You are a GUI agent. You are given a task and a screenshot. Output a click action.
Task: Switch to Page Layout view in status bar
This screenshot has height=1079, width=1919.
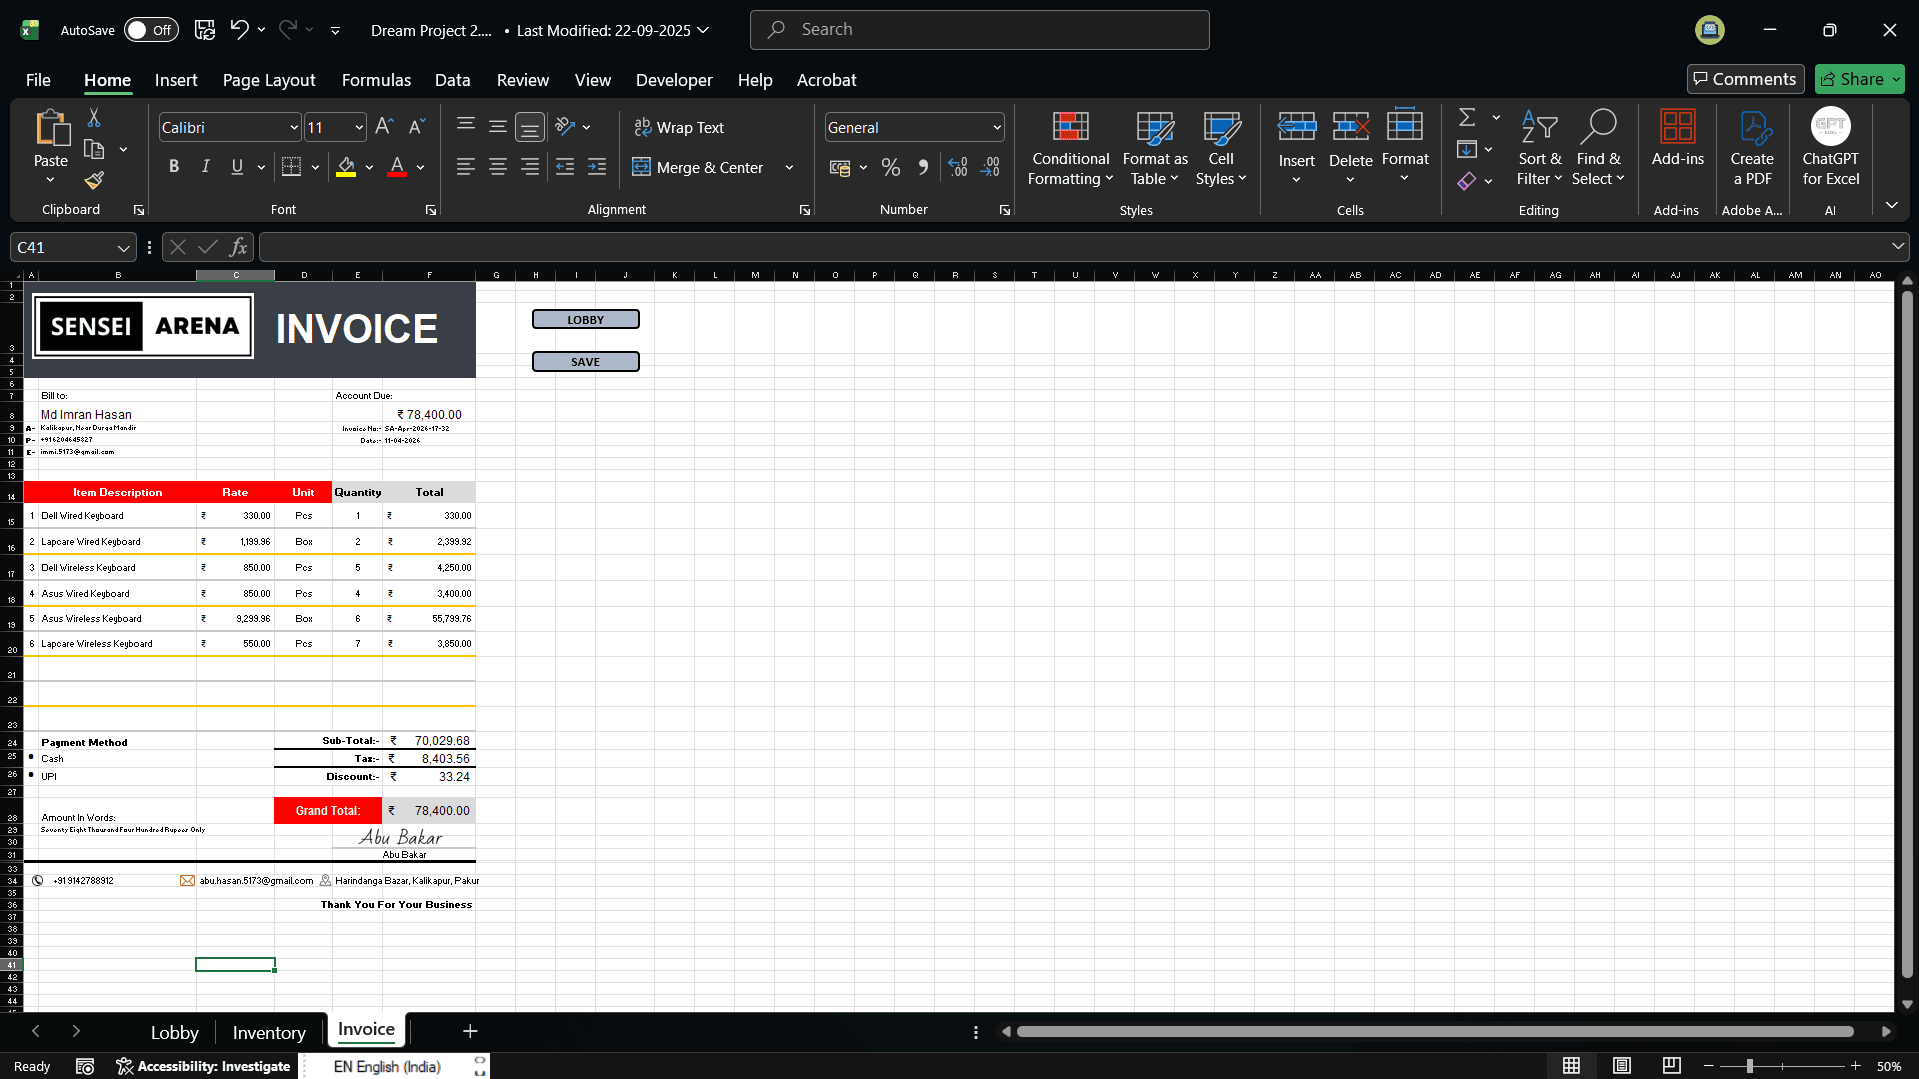tap(1622, 1066)
